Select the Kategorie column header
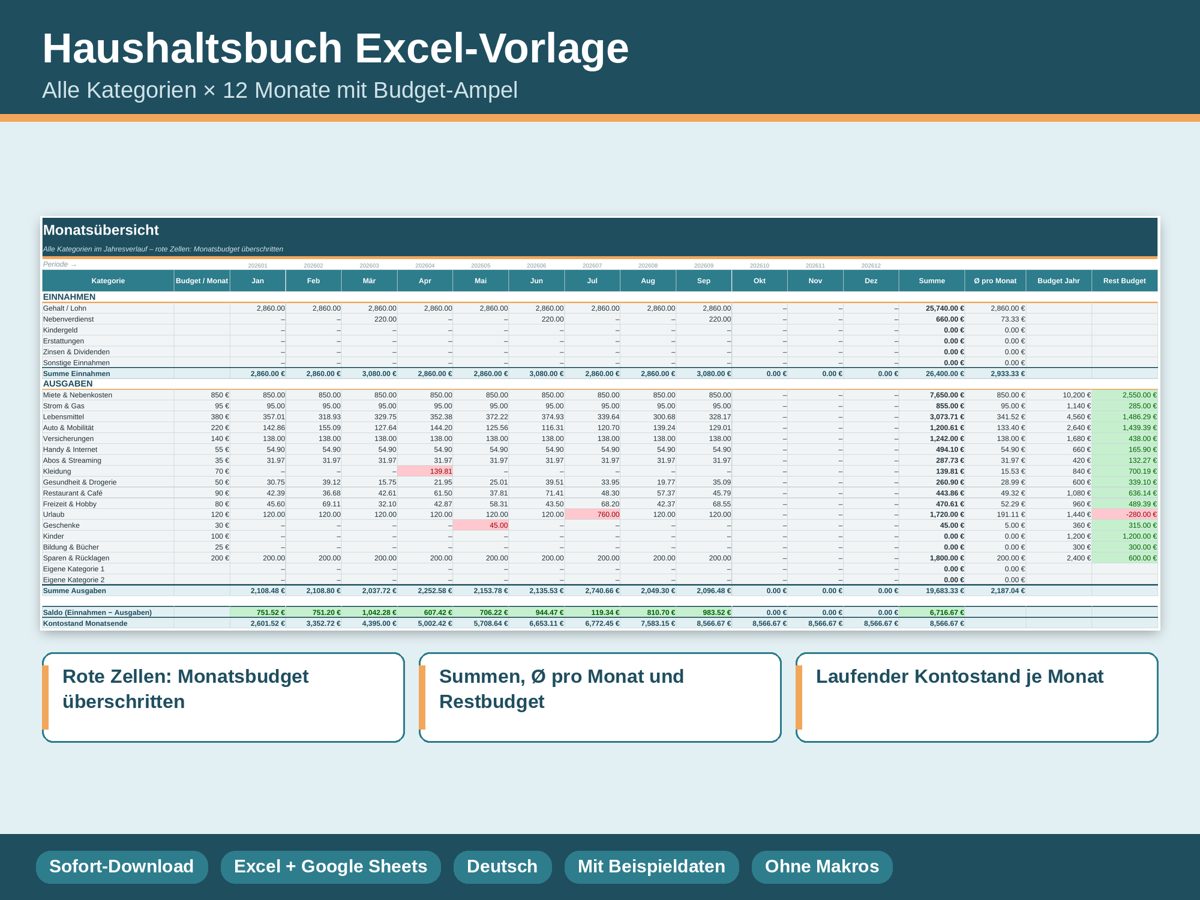1200x900 pixels. [x=108, y=281]
